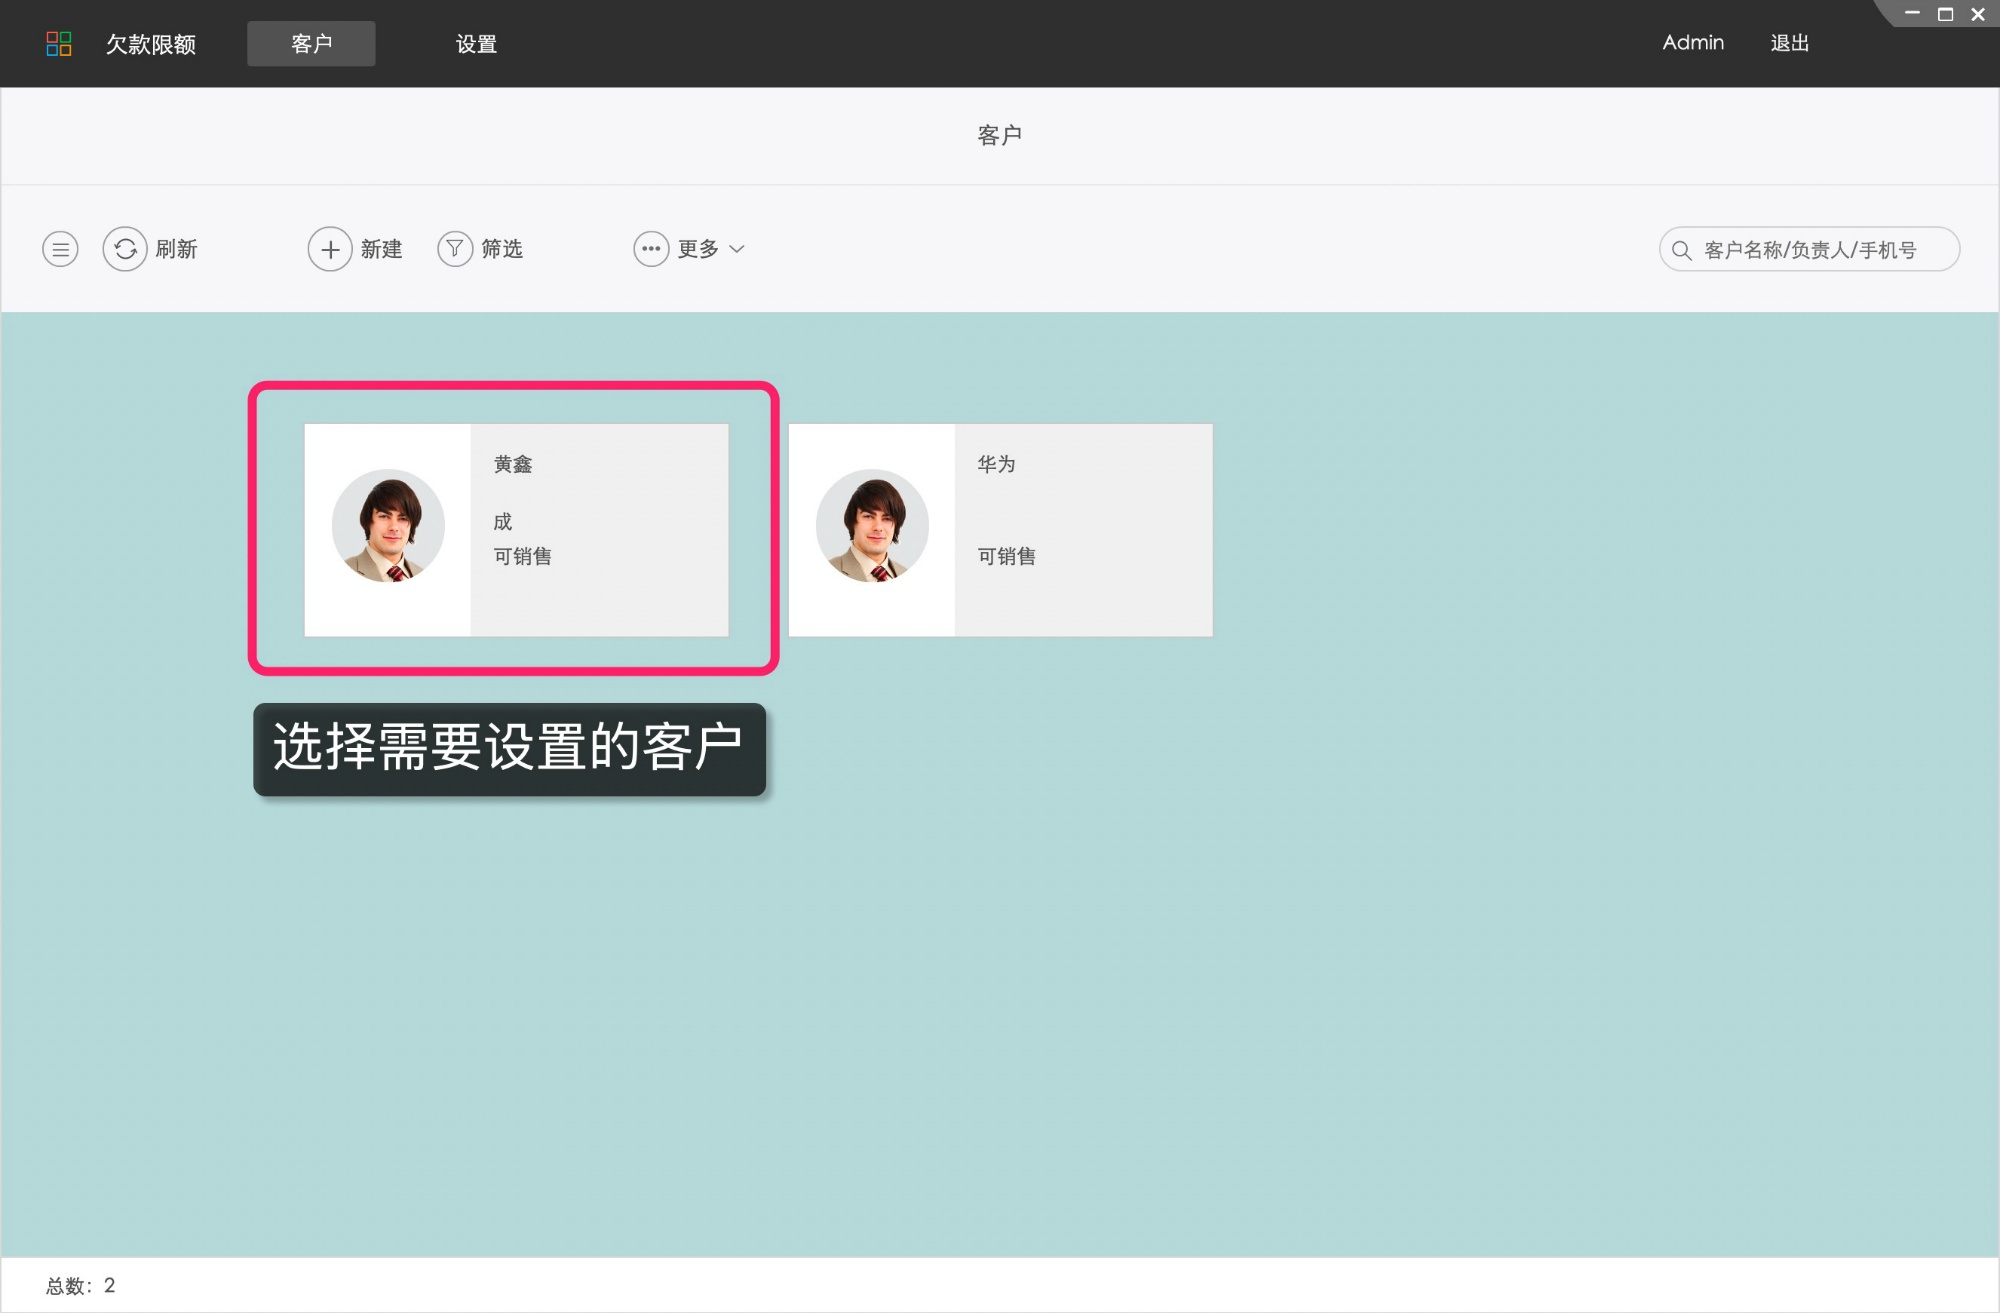Click the colorful grid app logo icon
The image size is (2000, 1313).
coord(59,43)
